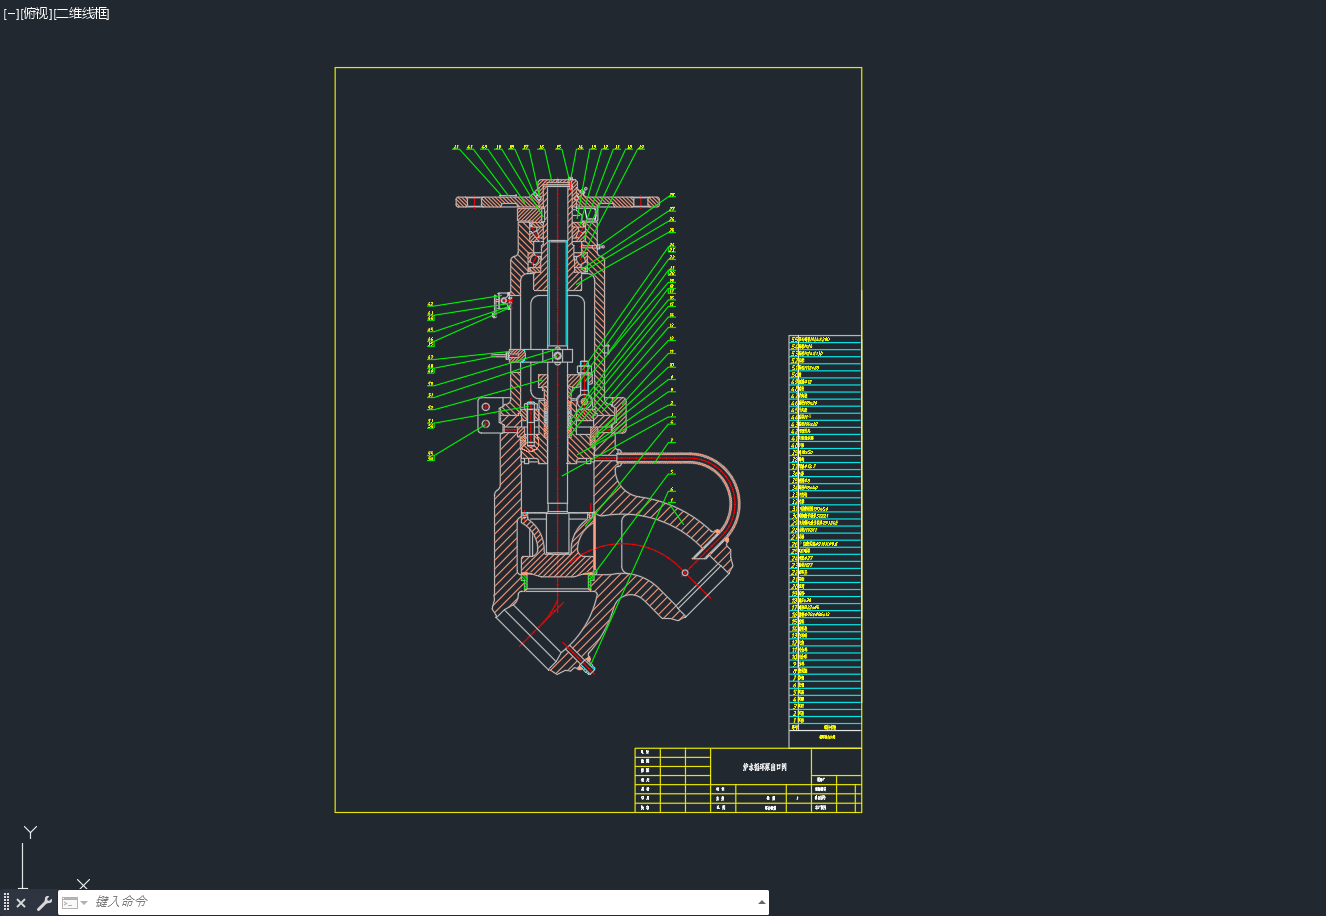The width and height of the screenshot is (1326, 916).
Task: Open the 俯视 view controls menu
Action: coord(36,13)
